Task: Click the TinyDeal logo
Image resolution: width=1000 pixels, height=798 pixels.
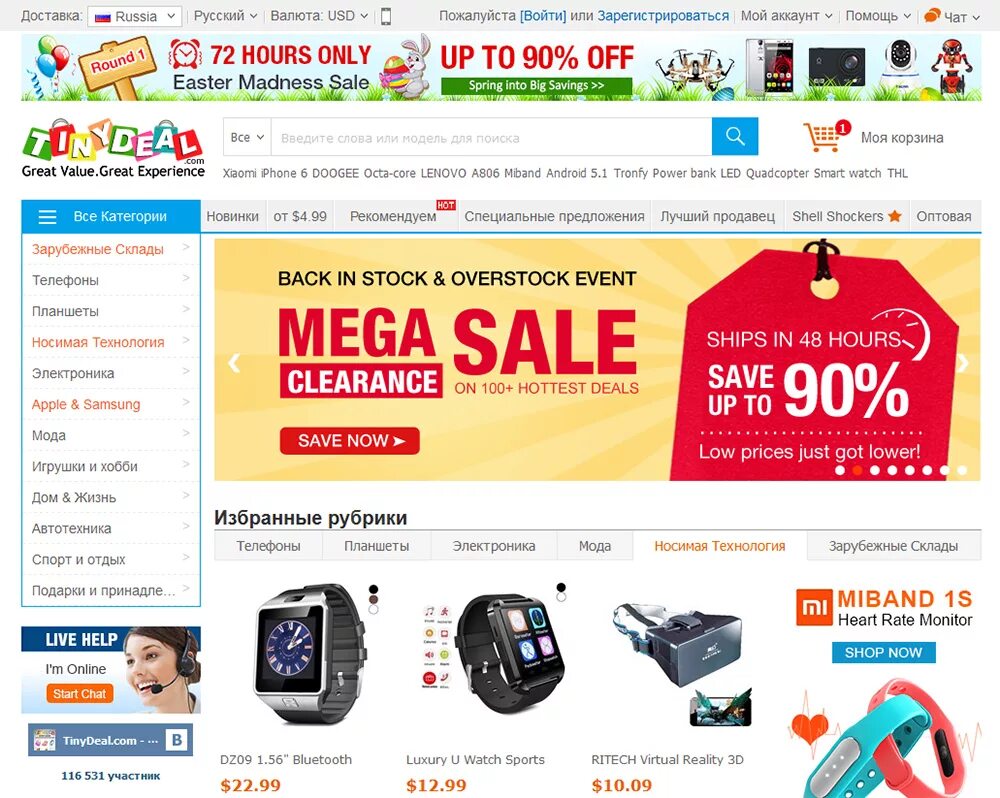Action: coord(113,148)
